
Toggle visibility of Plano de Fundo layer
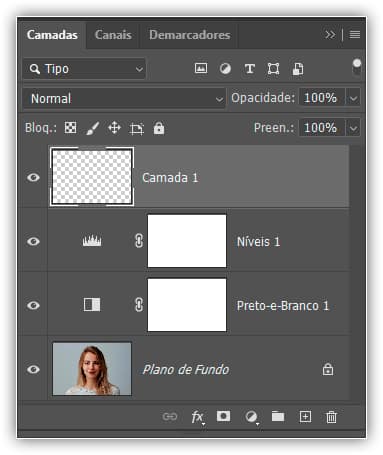point(33,369)
